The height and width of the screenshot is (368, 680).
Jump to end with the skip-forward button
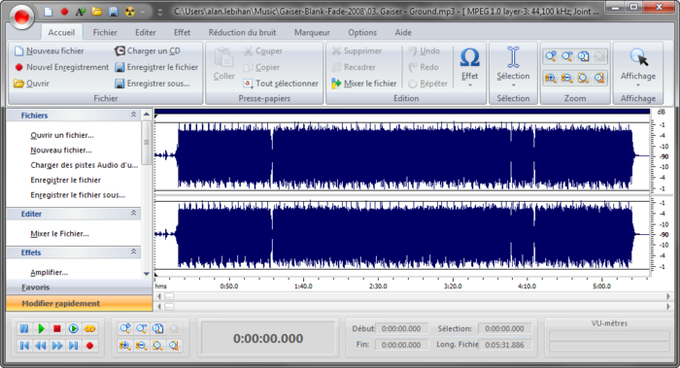tap(73, 345)
